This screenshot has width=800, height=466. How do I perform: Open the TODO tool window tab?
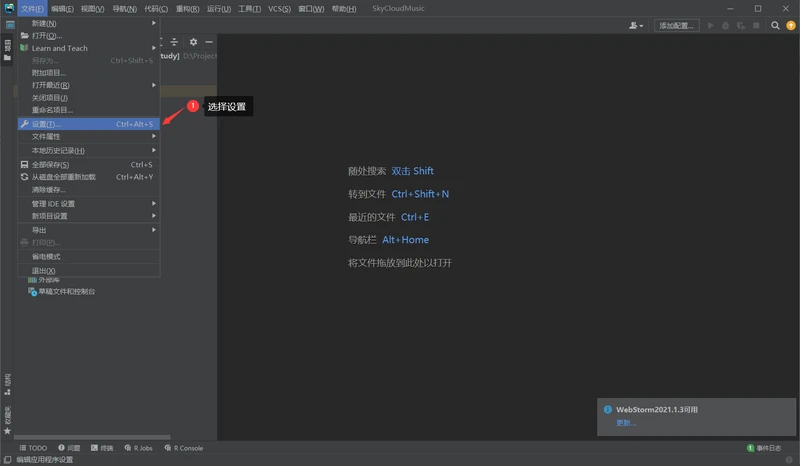(33, 448)
